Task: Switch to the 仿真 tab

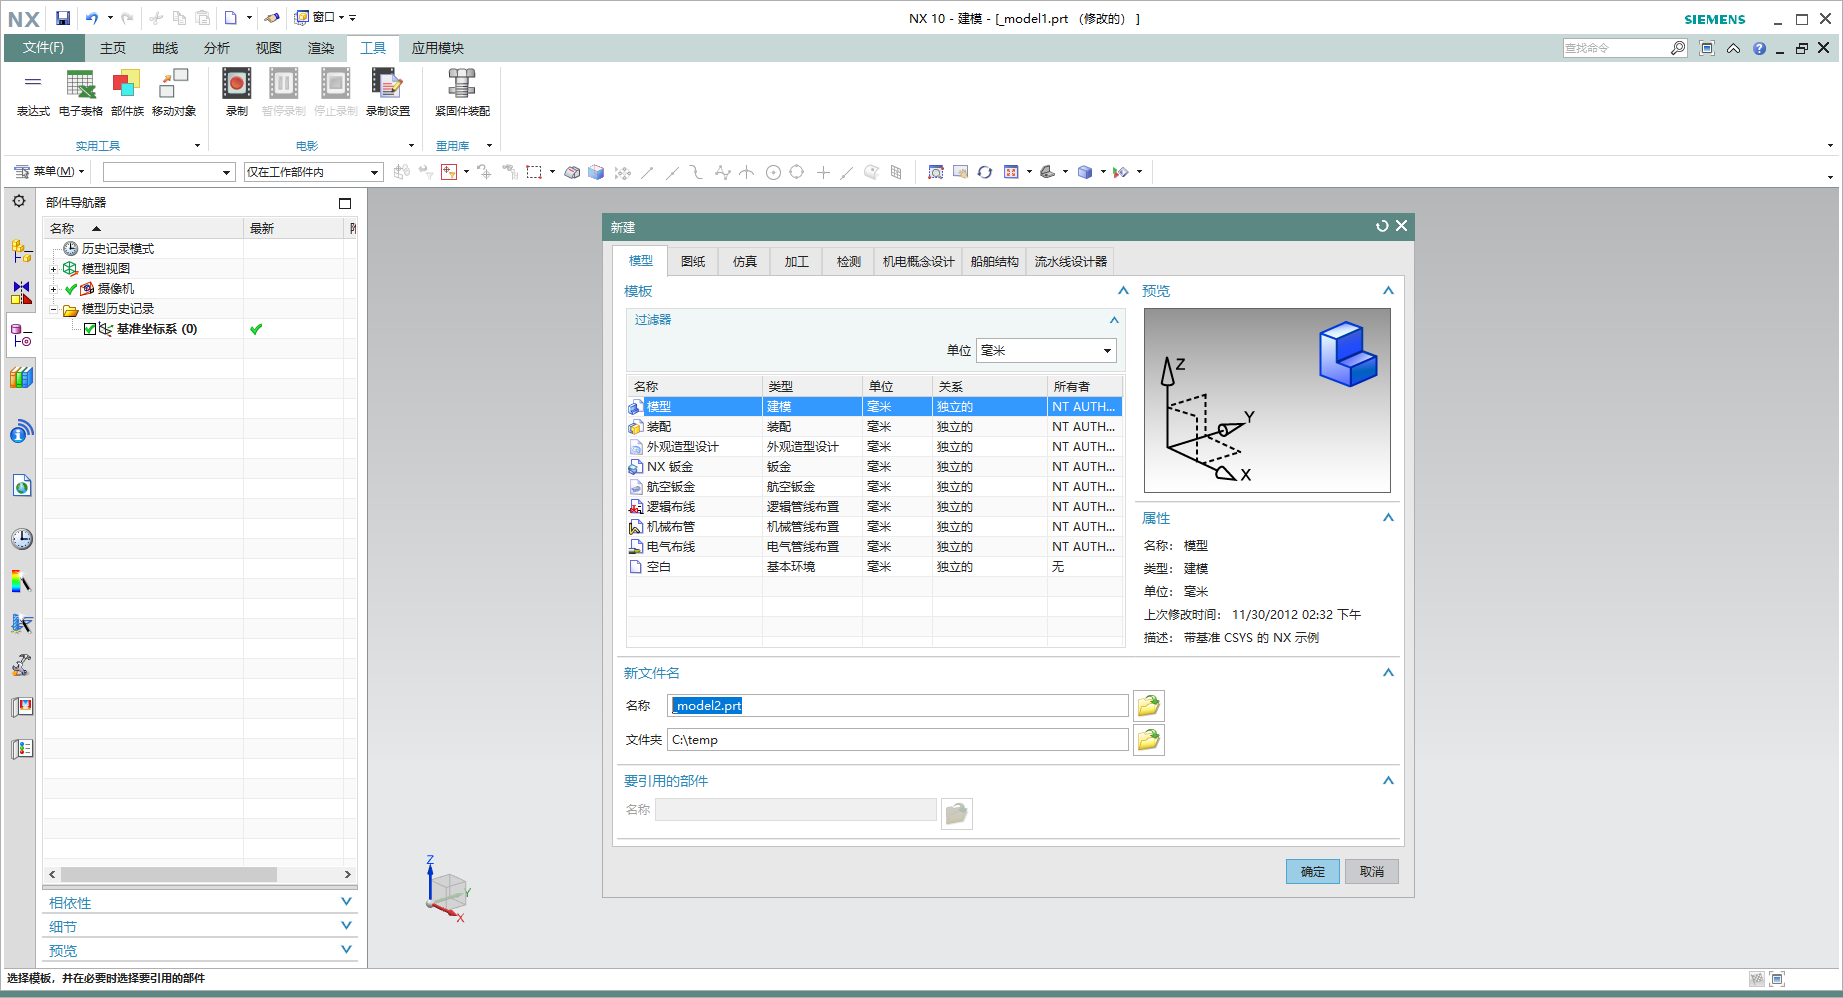Action: [745, 261]
